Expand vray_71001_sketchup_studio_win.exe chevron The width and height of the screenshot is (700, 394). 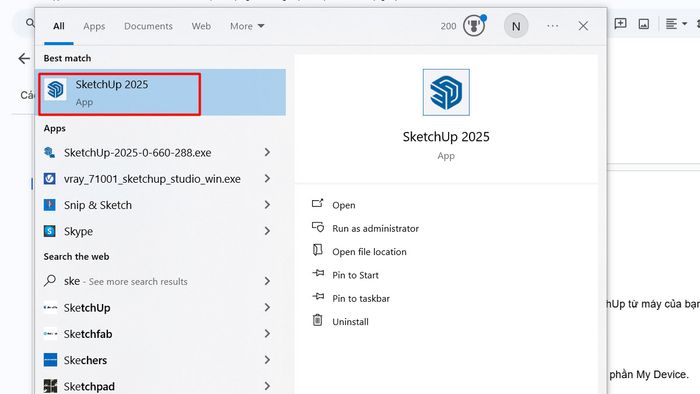pyautogui.click(x=267, y=178)
